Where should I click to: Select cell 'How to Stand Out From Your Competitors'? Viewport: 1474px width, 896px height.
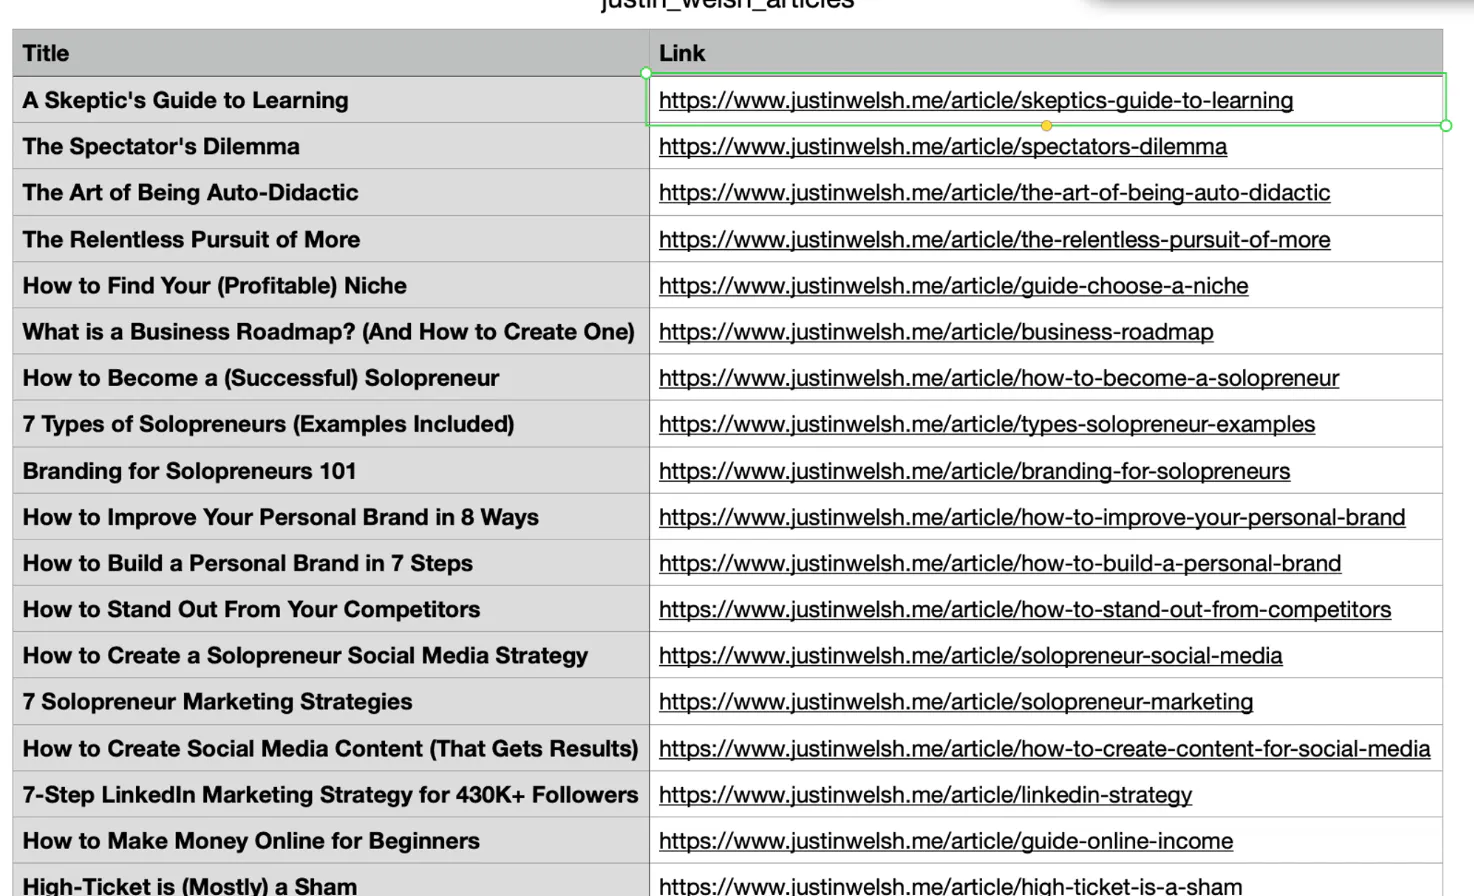tap(331, 609)
